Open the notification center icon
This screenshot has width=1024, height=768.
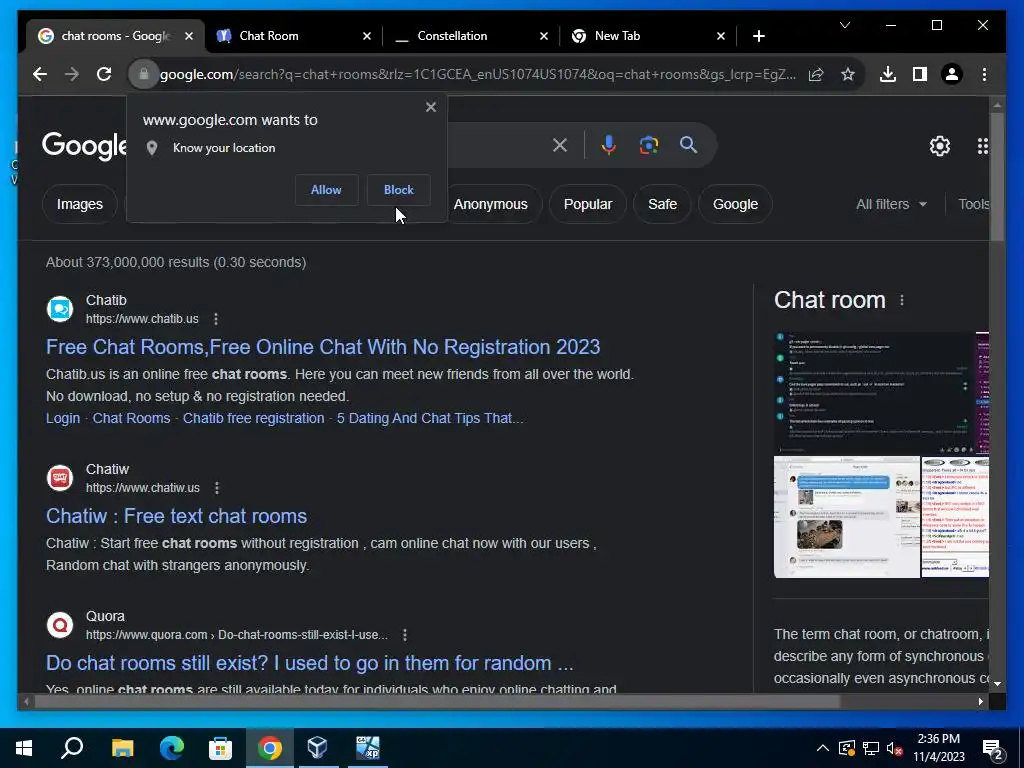993,749
